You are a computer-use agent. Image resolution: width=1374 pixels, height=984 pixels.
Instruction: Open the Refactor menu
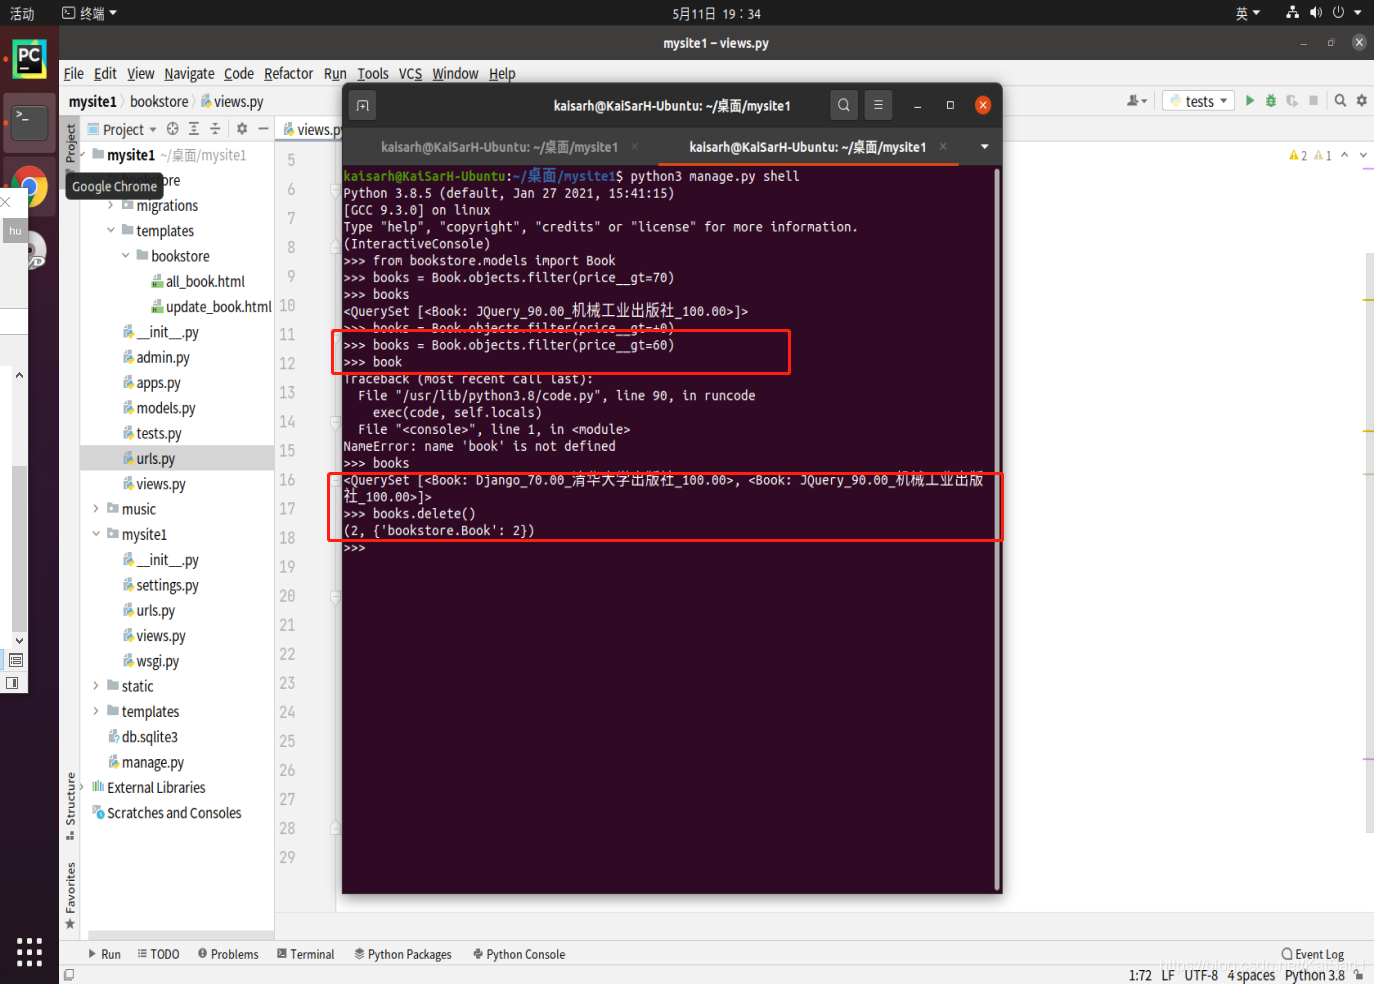pos(288,73)
